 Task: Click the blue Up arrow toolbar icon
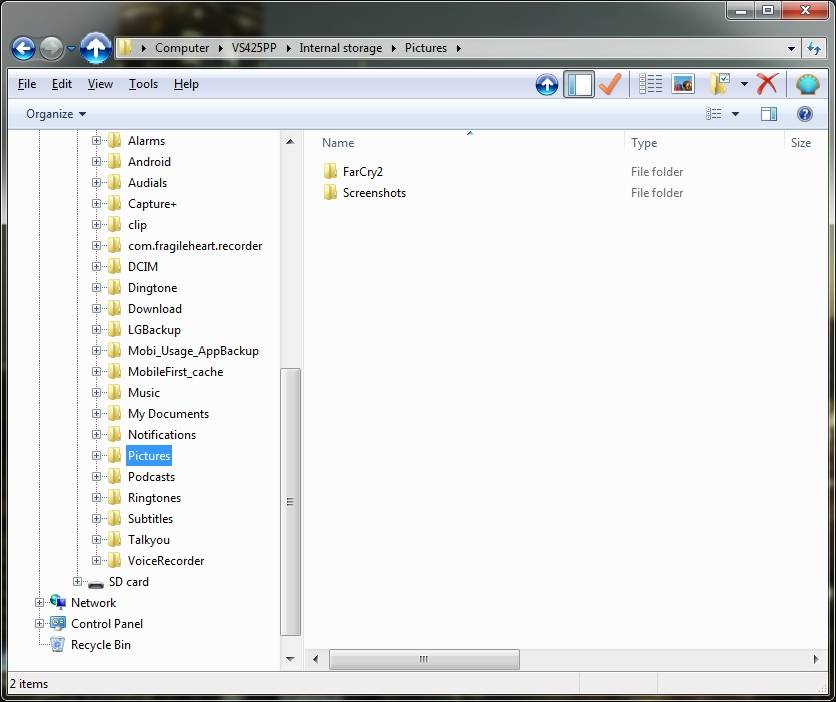(547, 85)
